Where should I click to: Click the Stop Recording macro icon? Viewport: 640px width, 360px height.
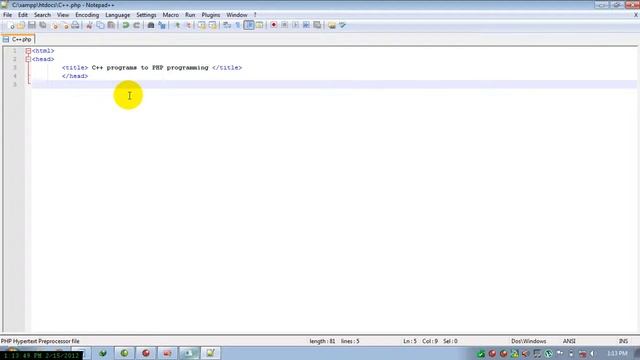[x=284, y=25]
